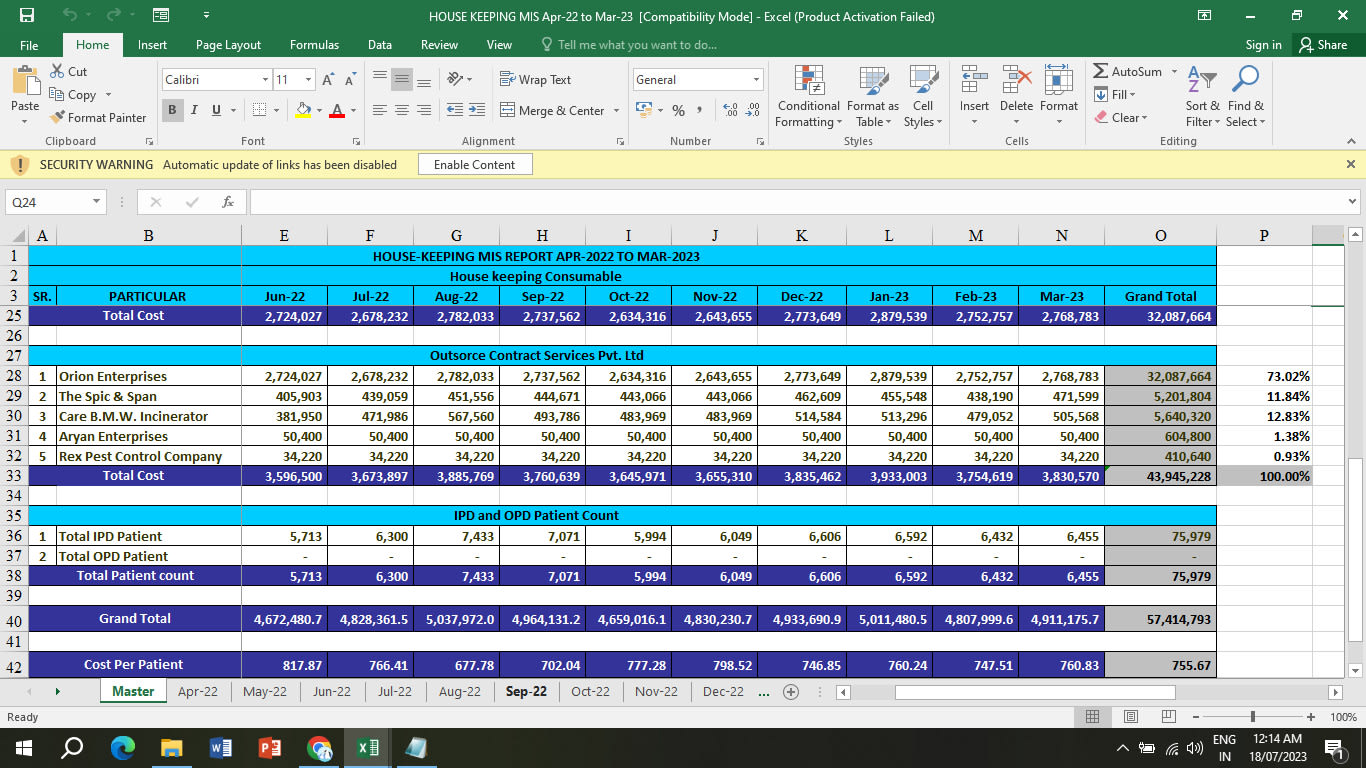
Task: Click zoom in plus button
Action: pos(1310,717)
